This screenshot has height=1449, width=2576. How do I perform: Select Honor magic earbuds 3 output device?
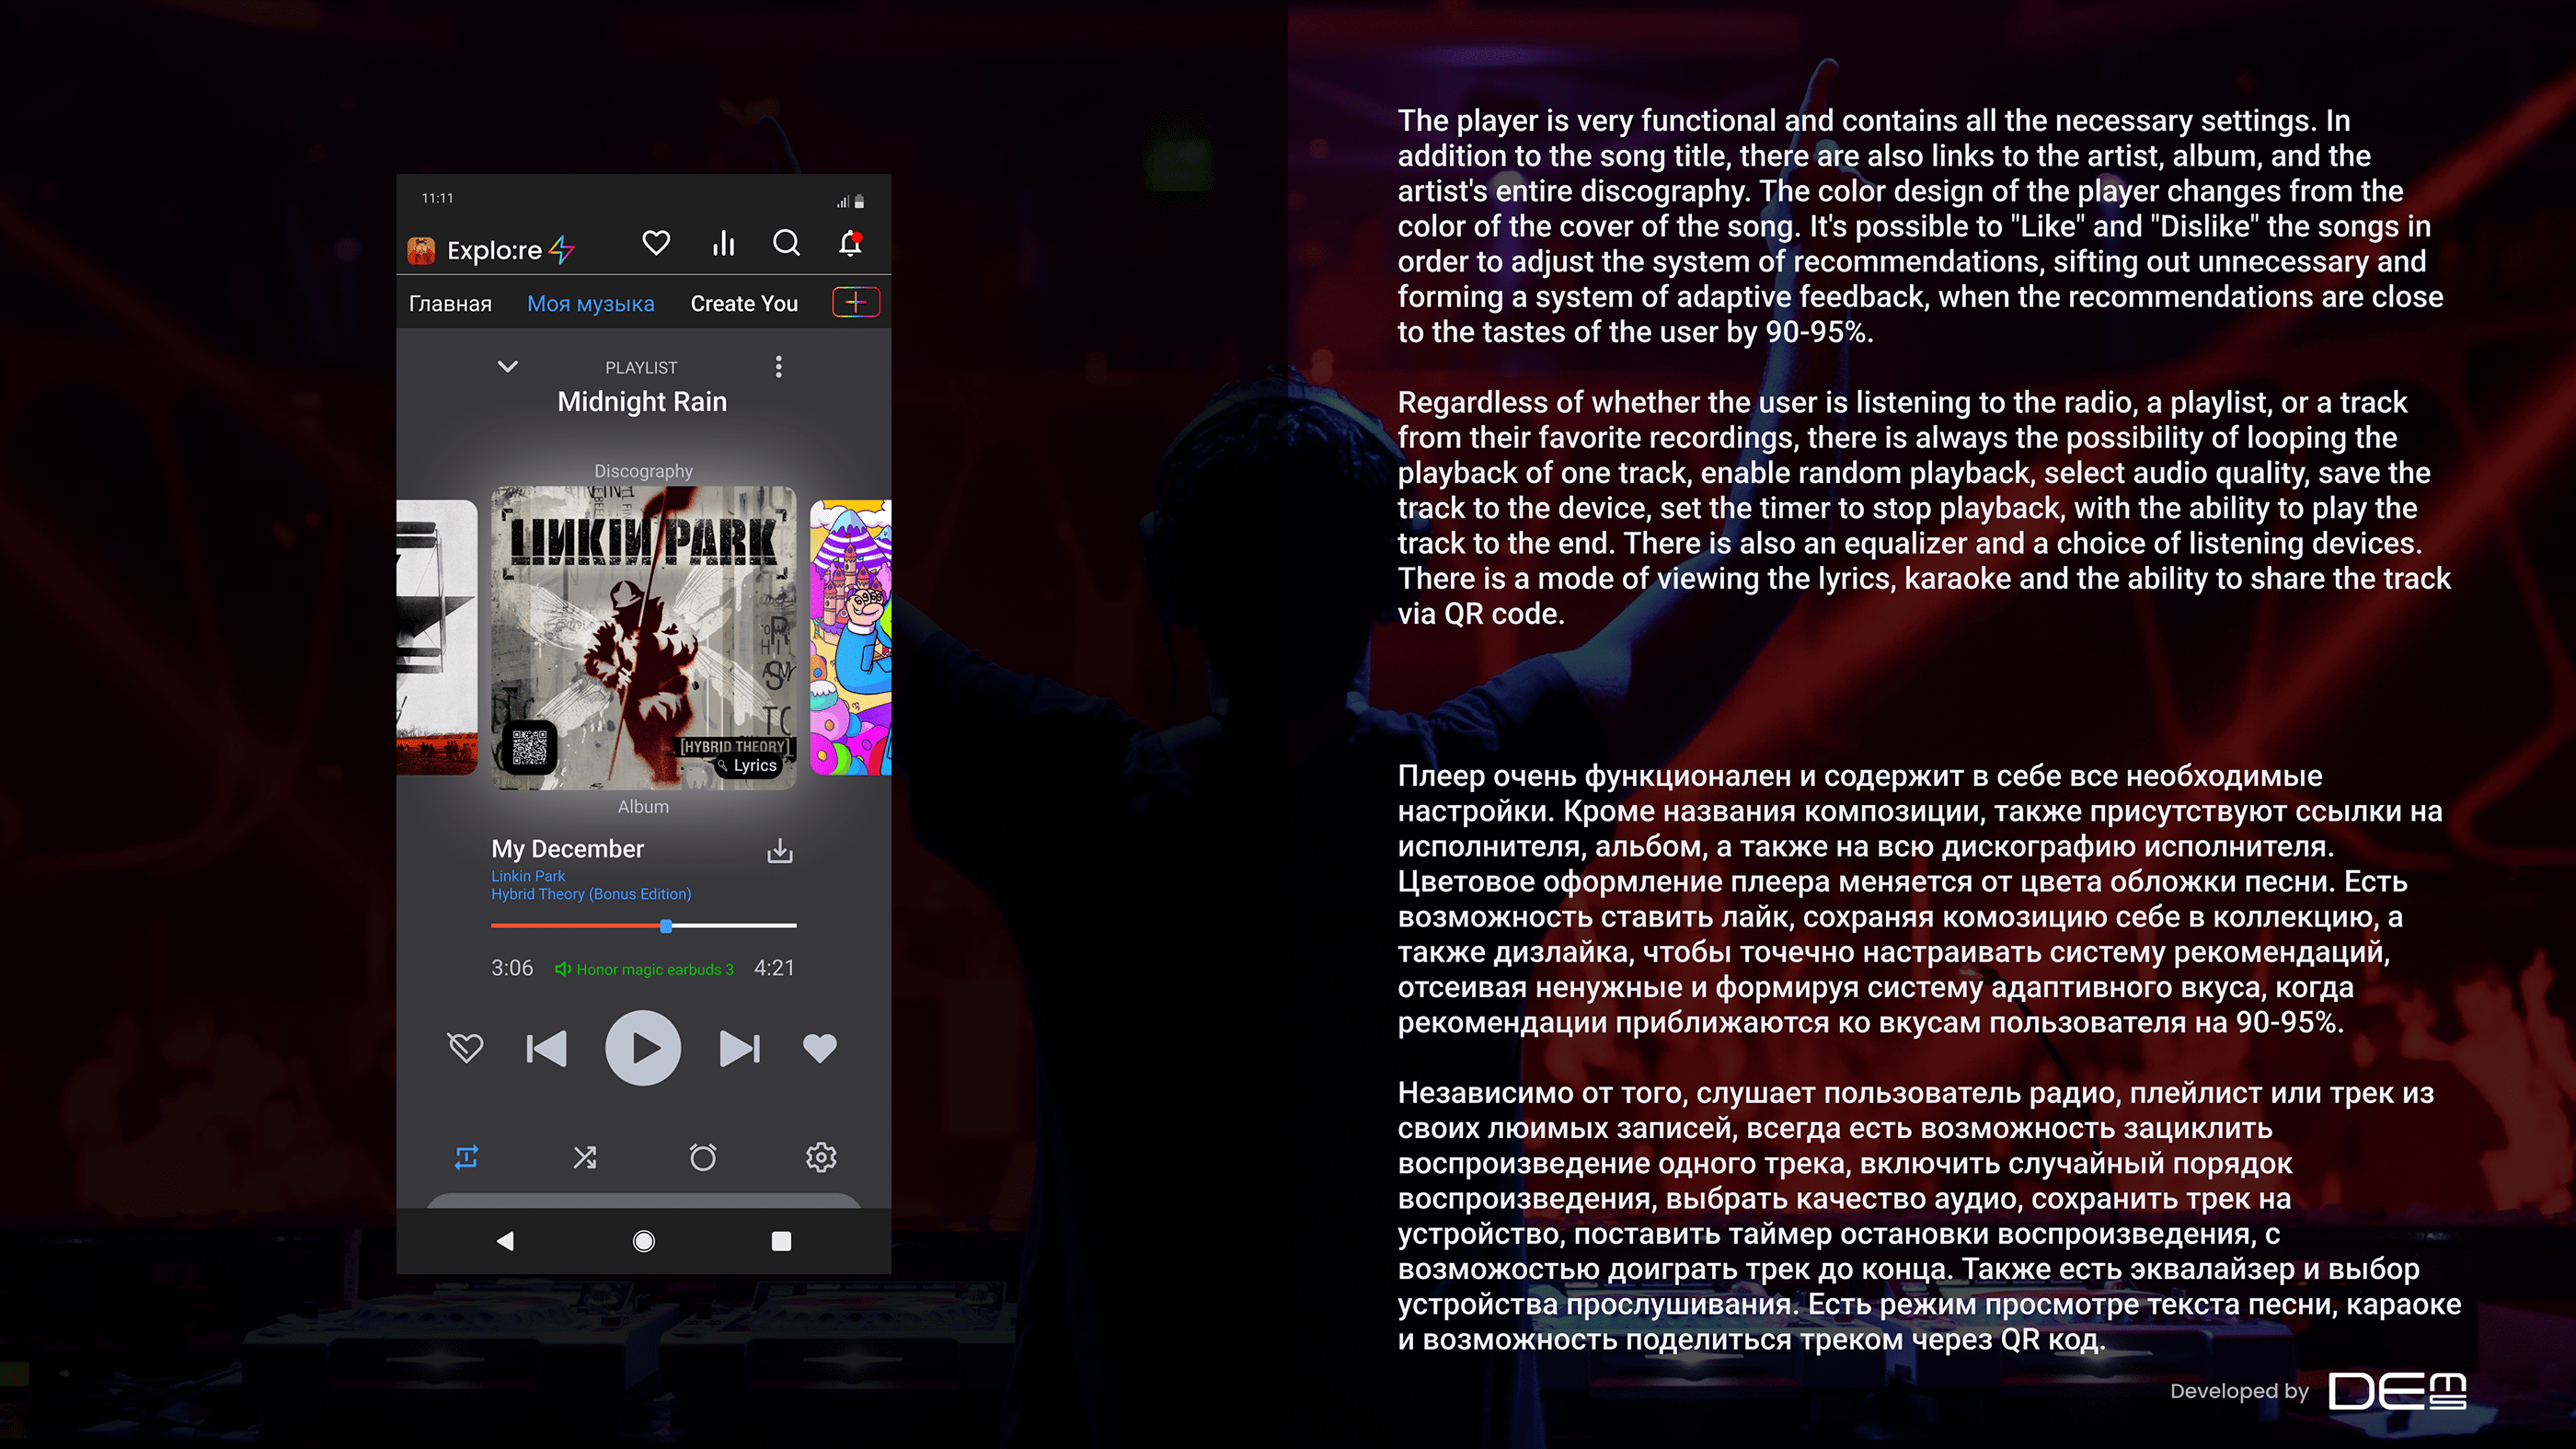645,969
